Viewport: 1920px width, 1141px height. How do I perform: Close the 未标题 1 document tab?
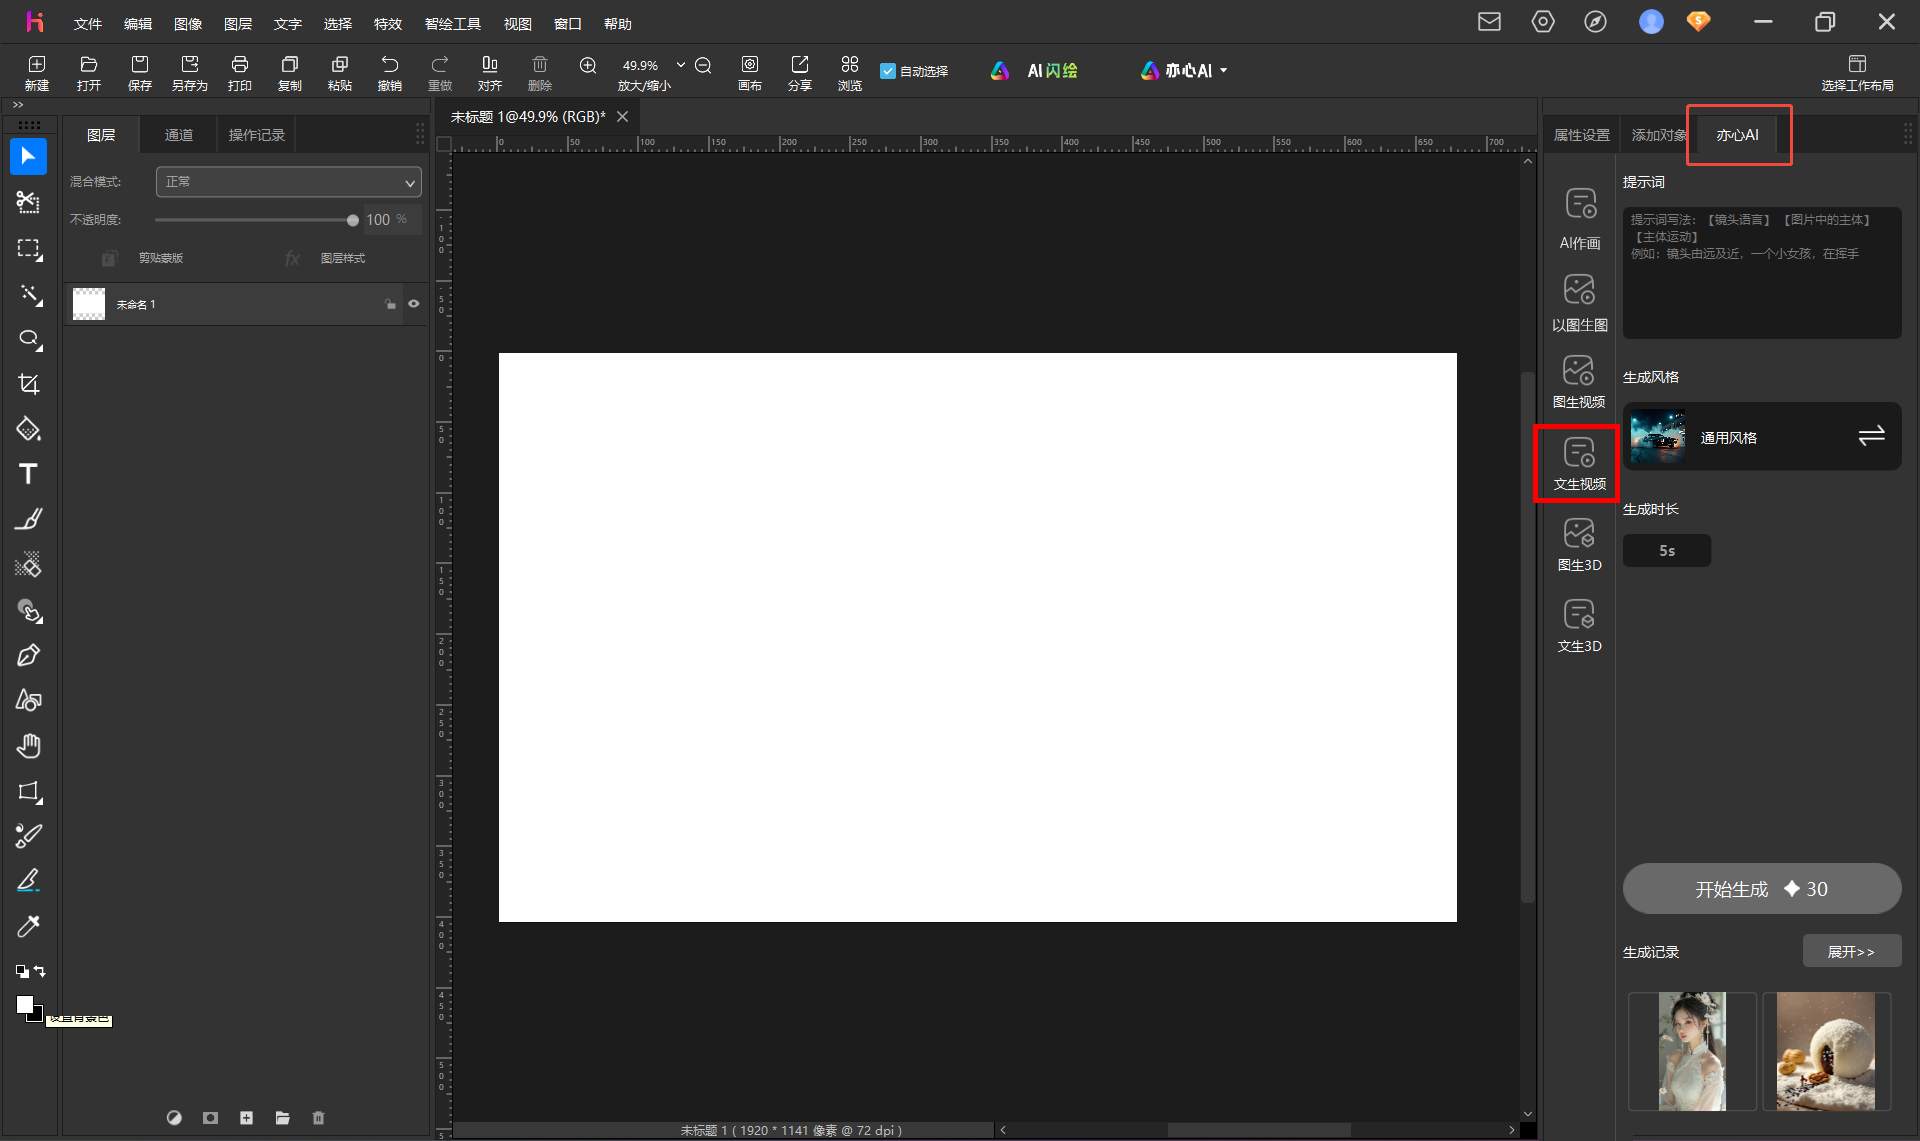[622, 117]
